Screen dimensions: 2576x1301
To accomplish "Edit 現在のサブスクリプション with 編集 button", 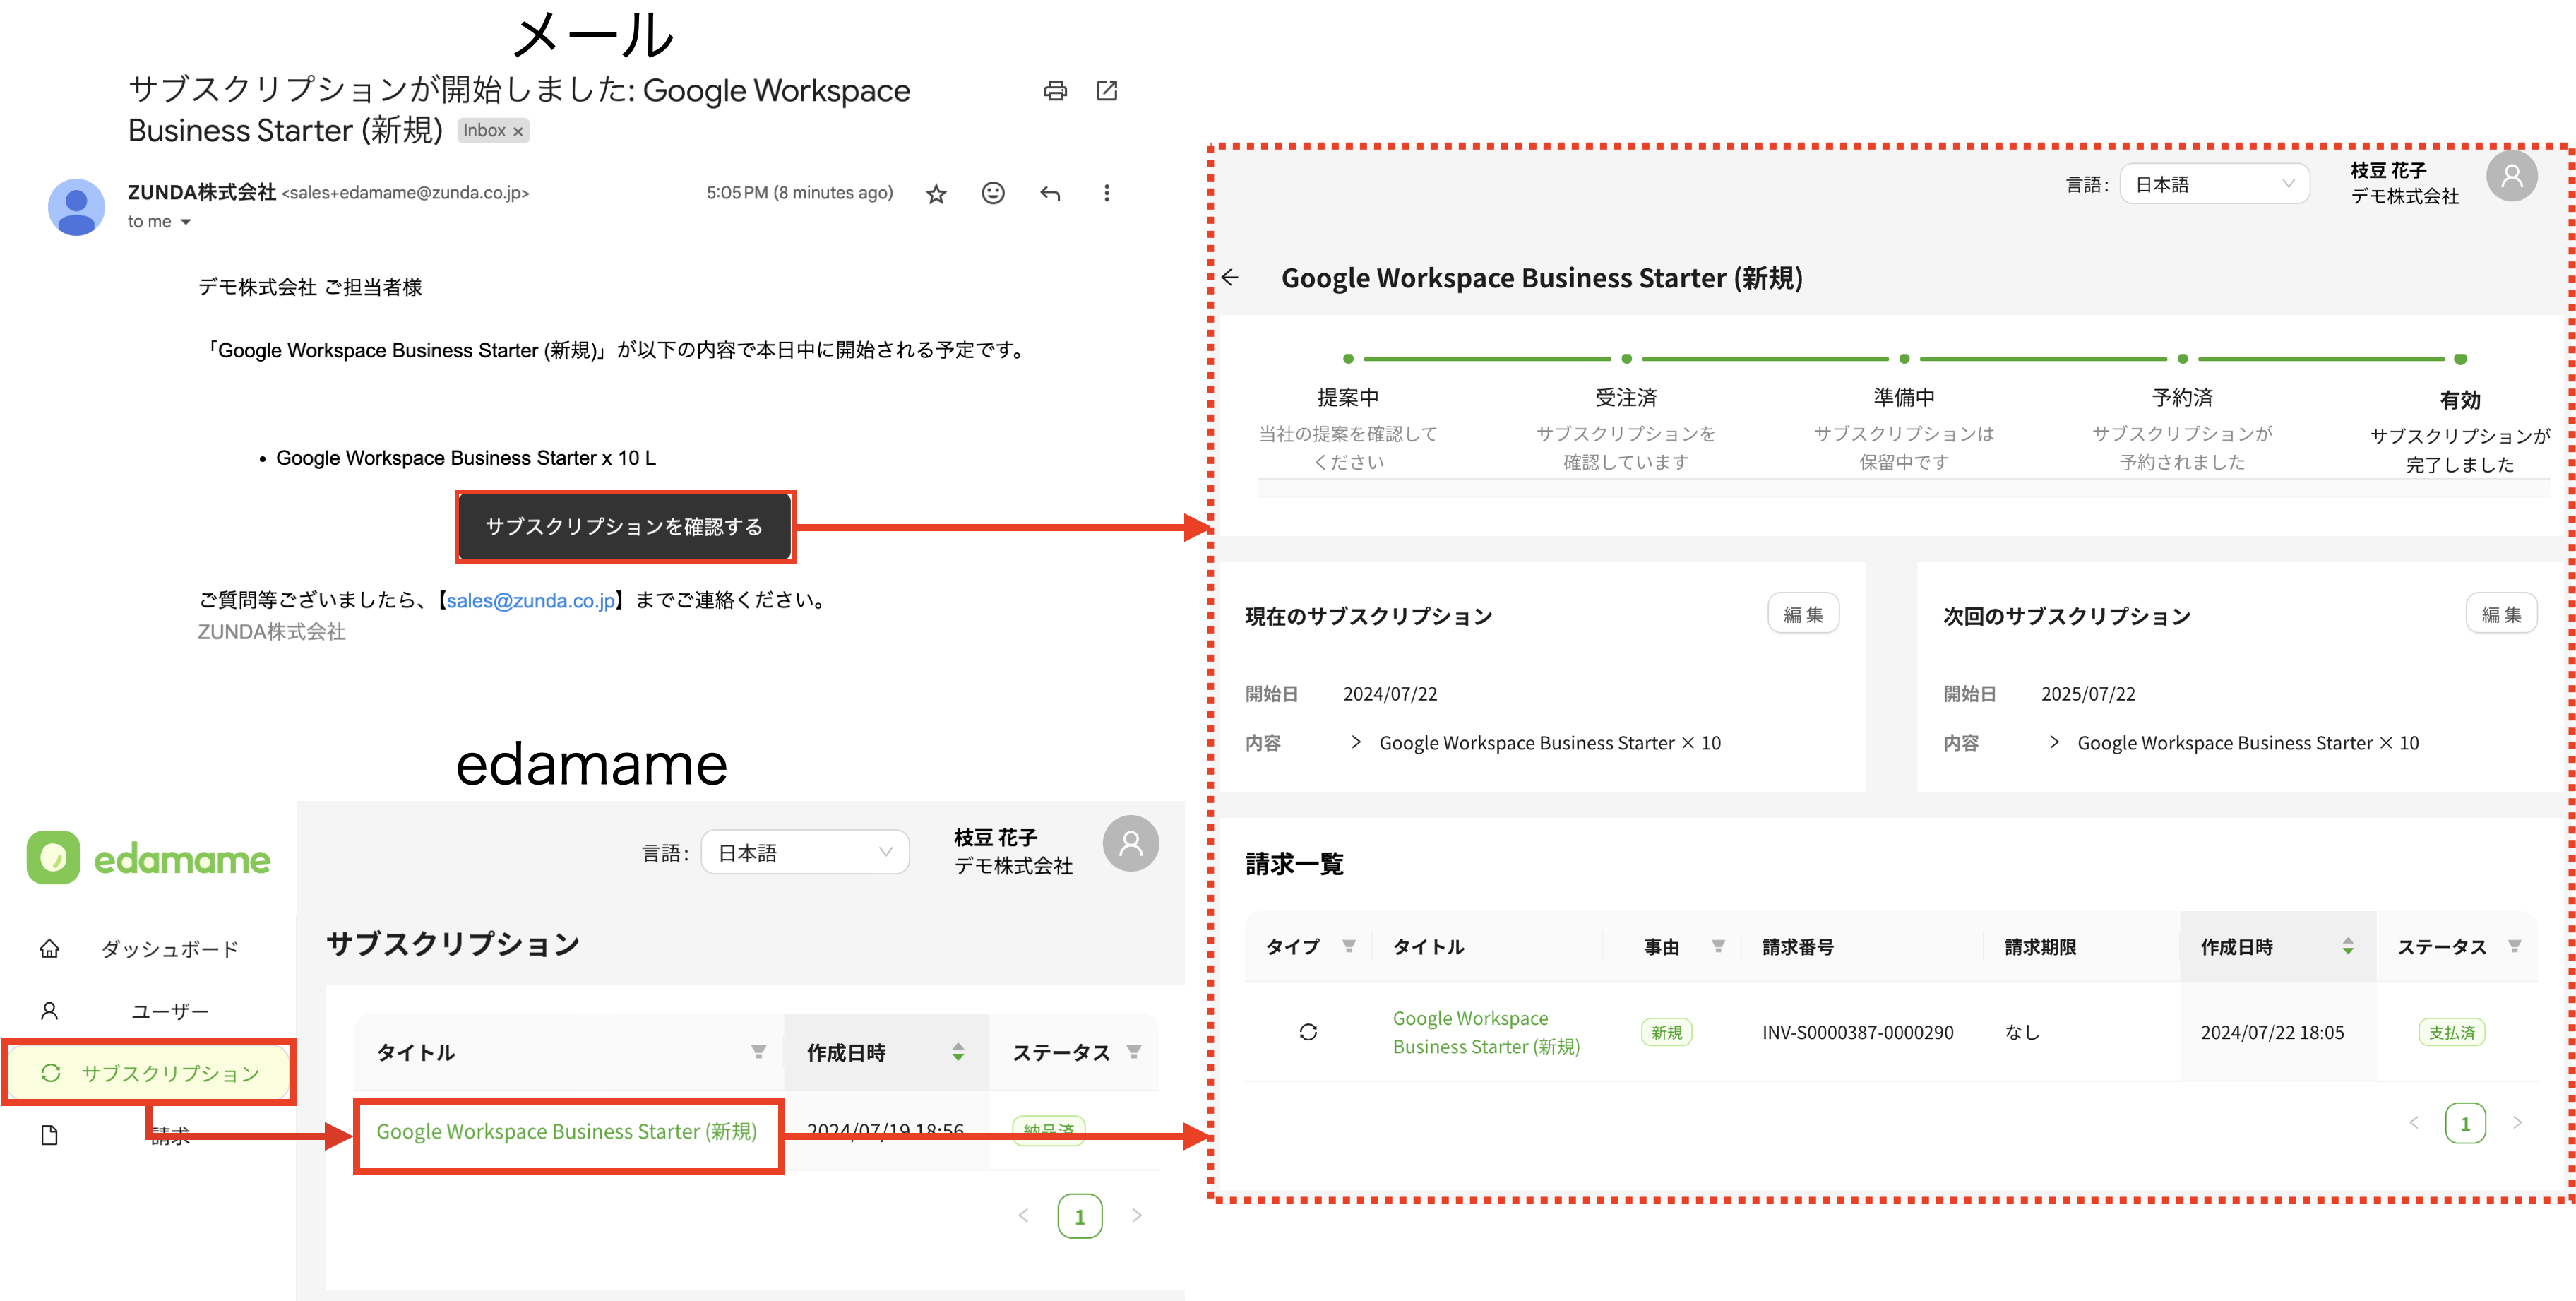I will 1804,614.
